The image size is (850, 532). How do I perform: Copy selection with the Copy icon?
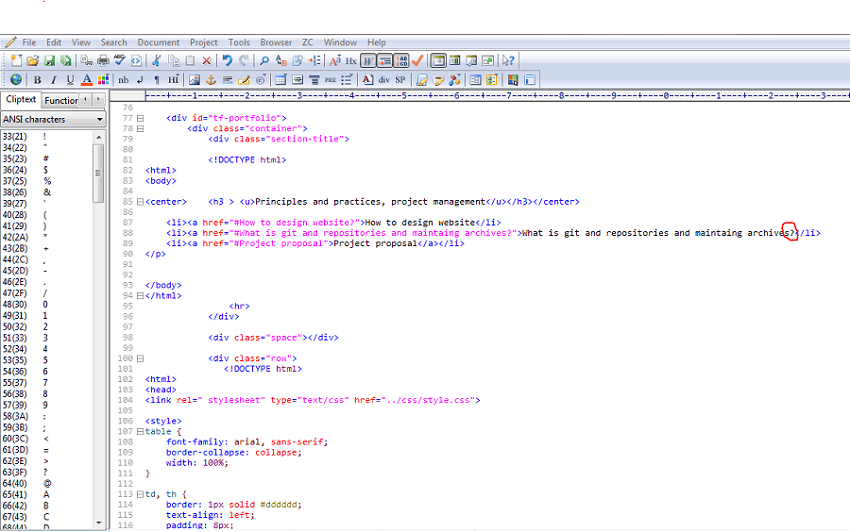pyautogui.click(x=173, y=61)
